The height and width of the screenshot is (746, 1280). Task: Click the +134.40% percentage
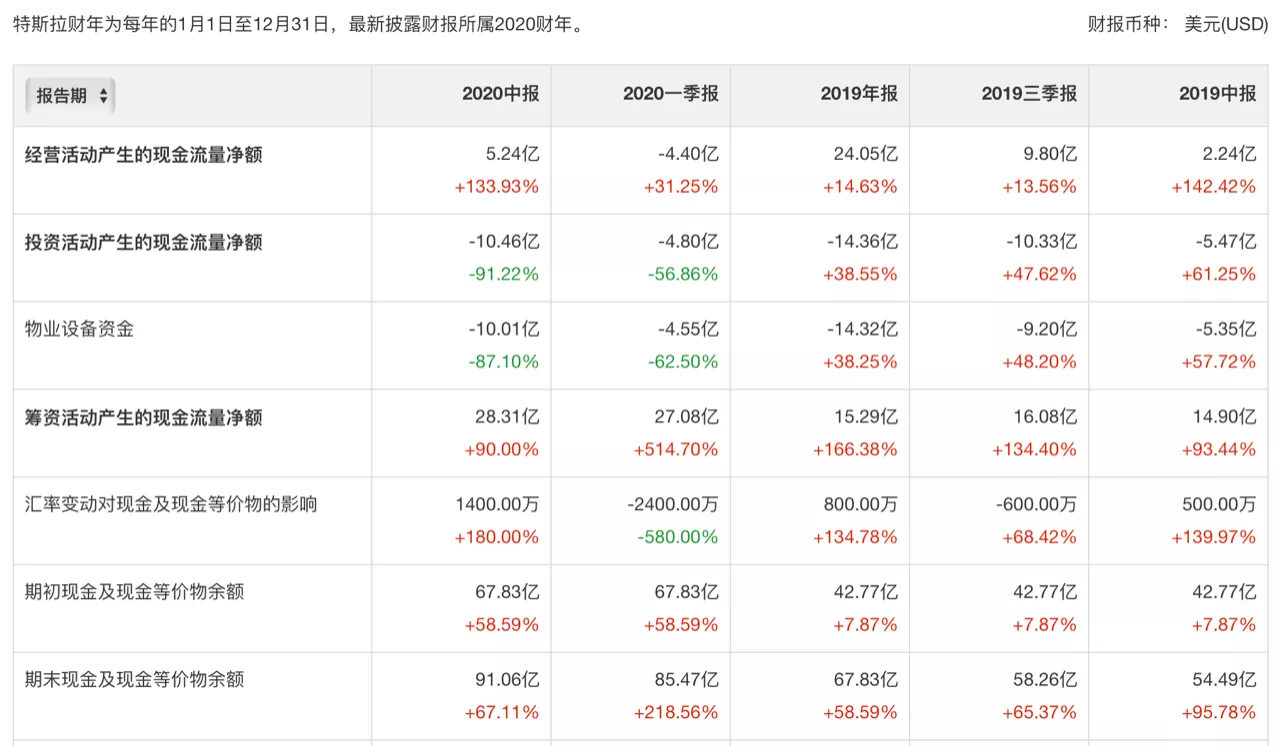click(1035, 450)
